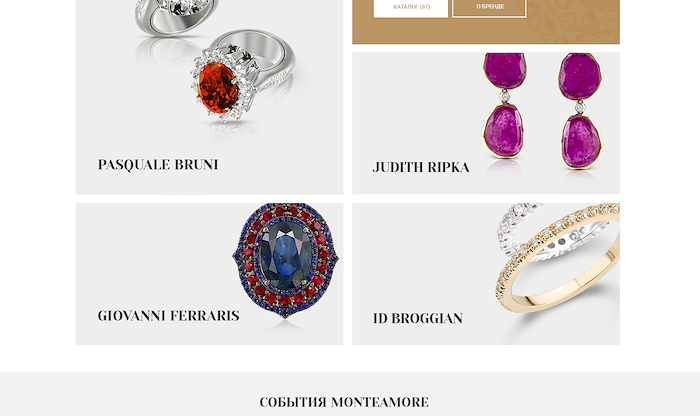700x416 pixels.
Task: Click the lower stone of the right purple earring
Action: tap(582, 140)
